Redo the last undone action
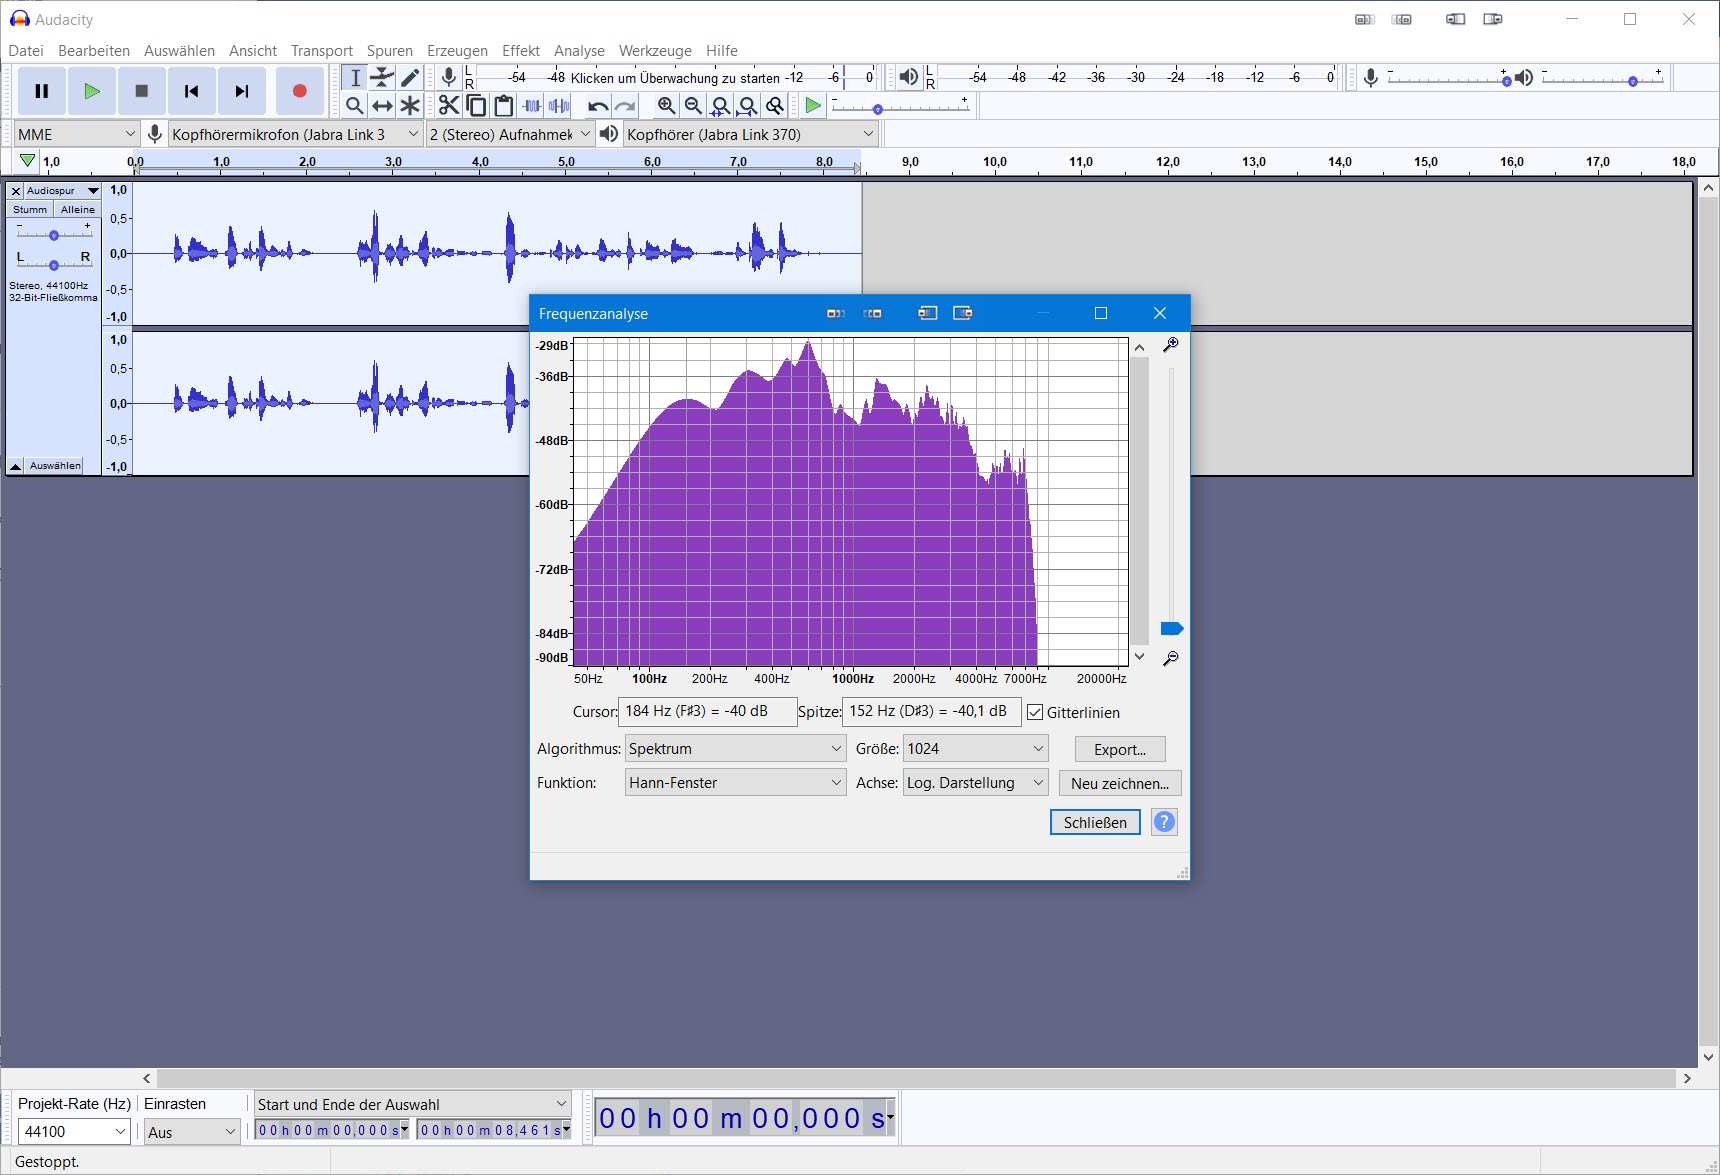Image resolution: width=1720 pixels, height=1175 pixels. 625,105
